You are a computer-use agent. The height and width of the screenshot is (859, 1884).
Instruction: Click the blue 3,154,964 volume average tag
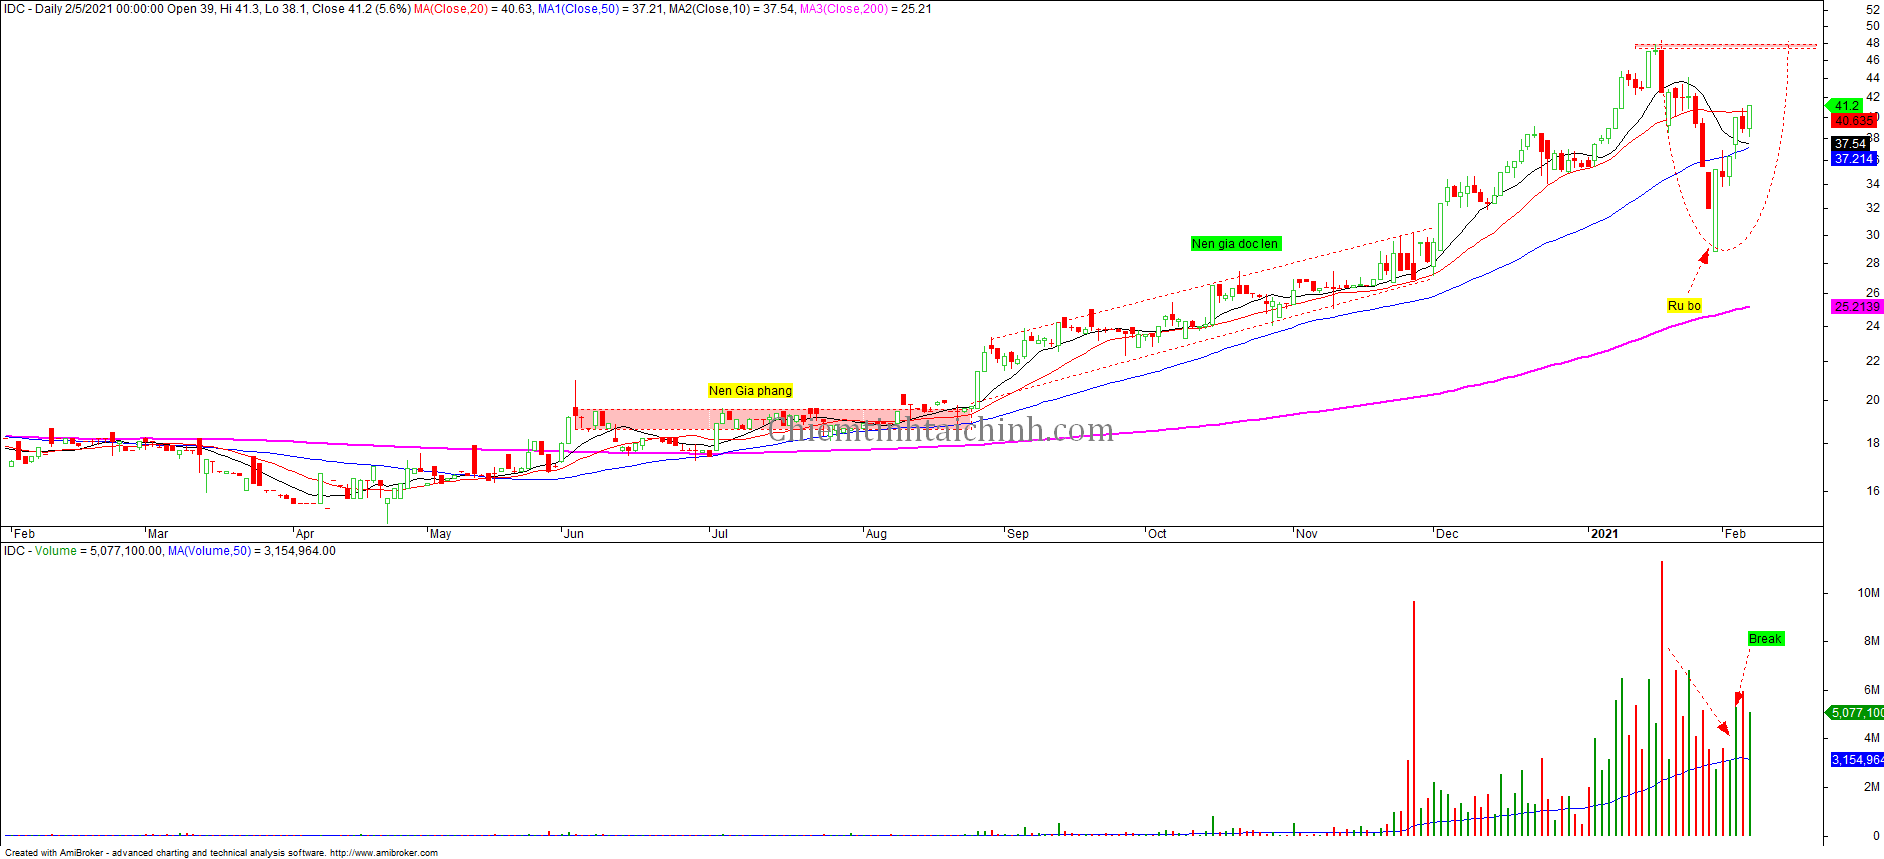(x=1856, y=760)
